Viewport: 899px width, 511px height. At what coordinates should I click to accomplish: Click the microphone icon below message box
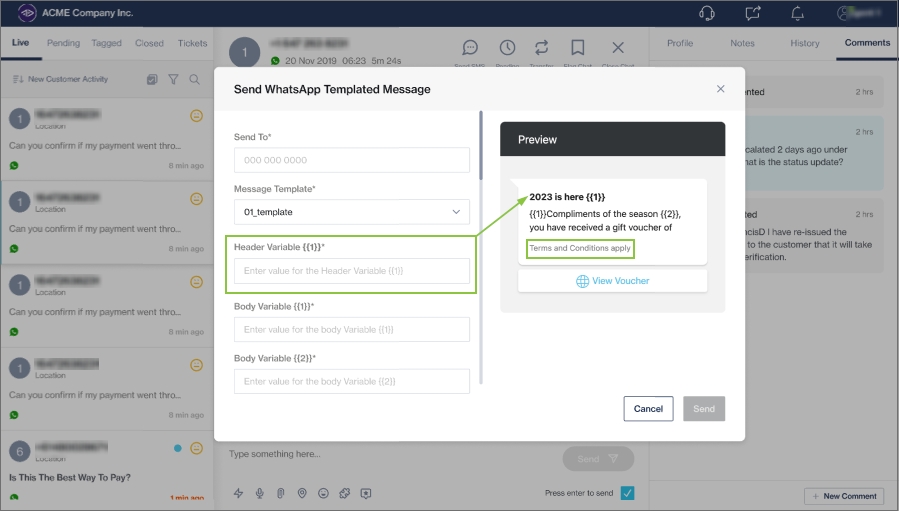click(259, 493)
